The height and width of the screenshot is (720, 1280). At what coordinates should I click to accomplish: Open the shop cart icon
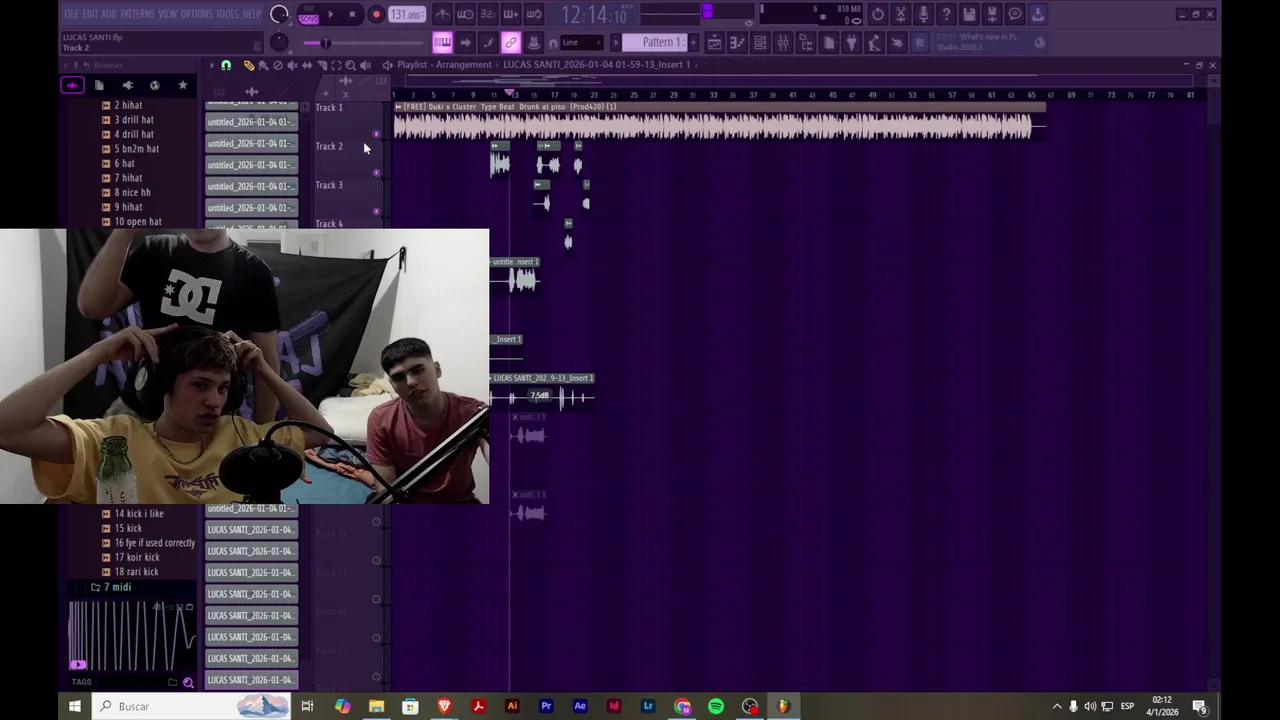point(920,42)
